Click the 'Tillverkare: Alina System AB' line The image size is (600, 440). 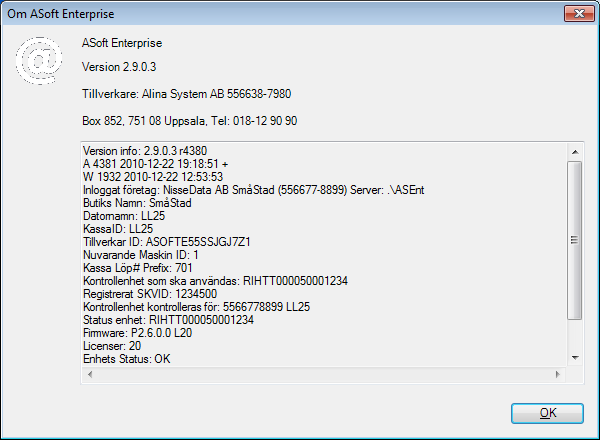tap(187, 94)
